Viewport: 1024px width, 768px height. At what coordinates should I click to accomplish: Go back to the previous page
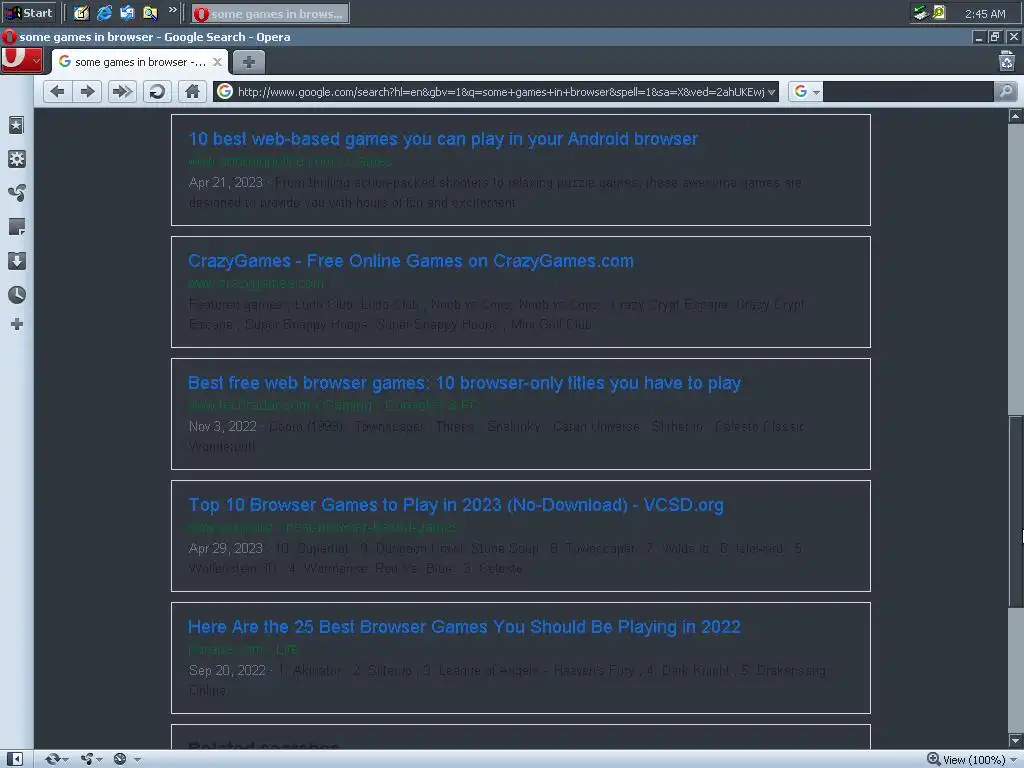pyautogui.click(x=57, y=91)
